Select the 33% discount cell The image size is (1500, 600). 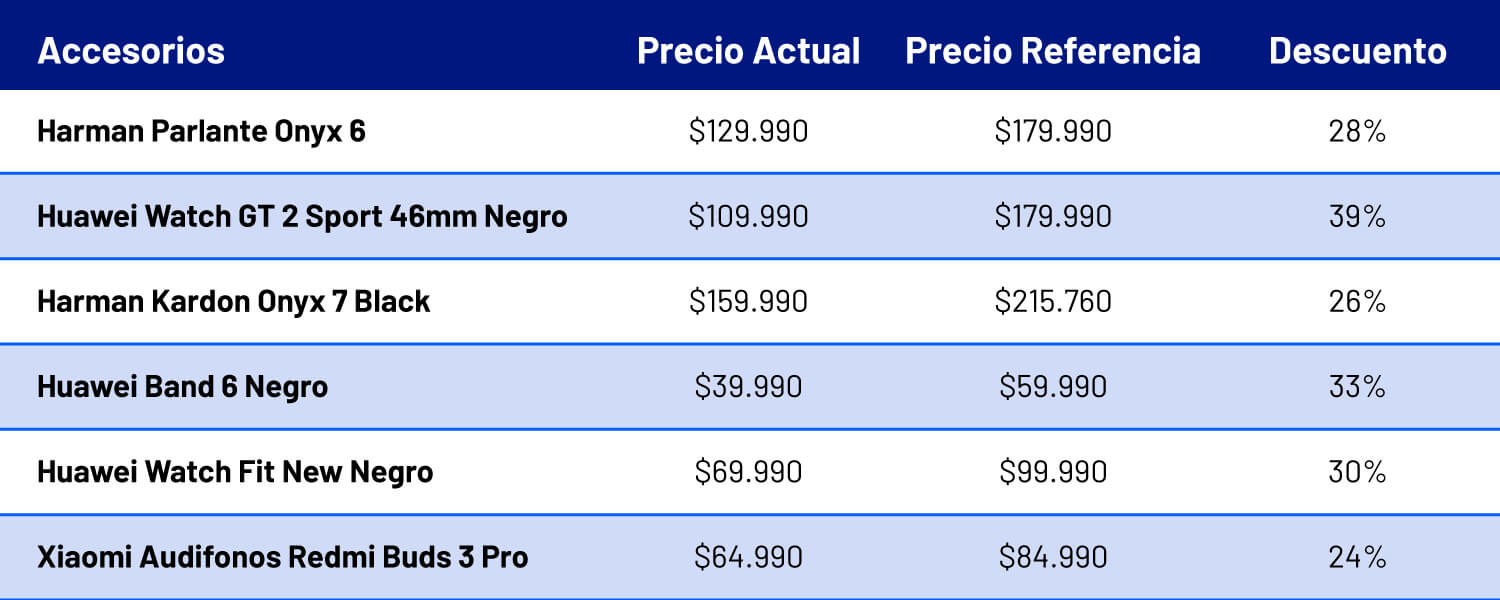click(x=1357, y=386)
